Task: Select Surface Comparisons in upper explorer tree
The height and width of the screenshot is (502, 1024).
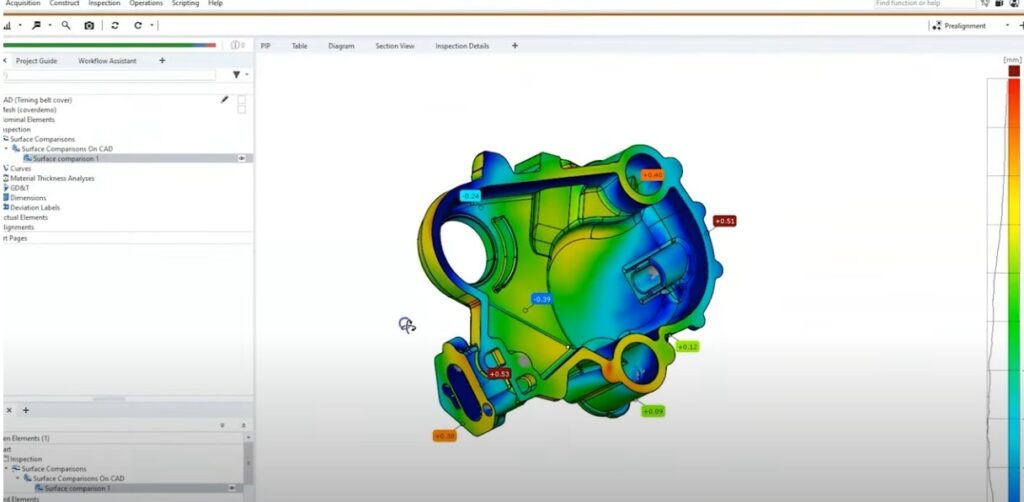Action: (x=42, y=139)
